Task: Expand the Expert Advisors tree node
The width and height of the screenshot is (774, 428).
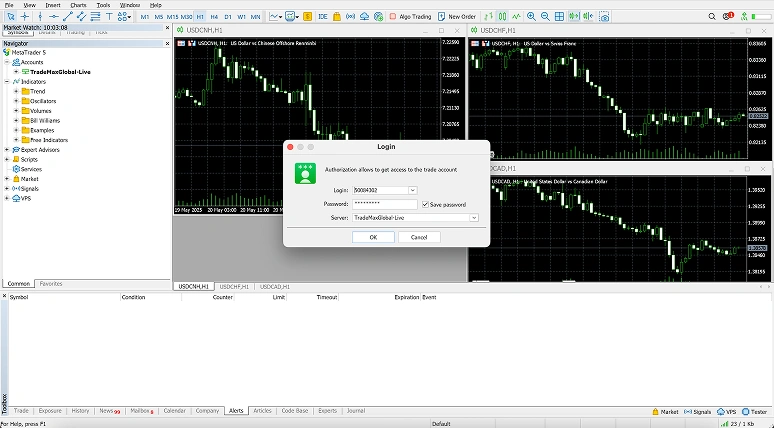Action: (x=7, y=150)
